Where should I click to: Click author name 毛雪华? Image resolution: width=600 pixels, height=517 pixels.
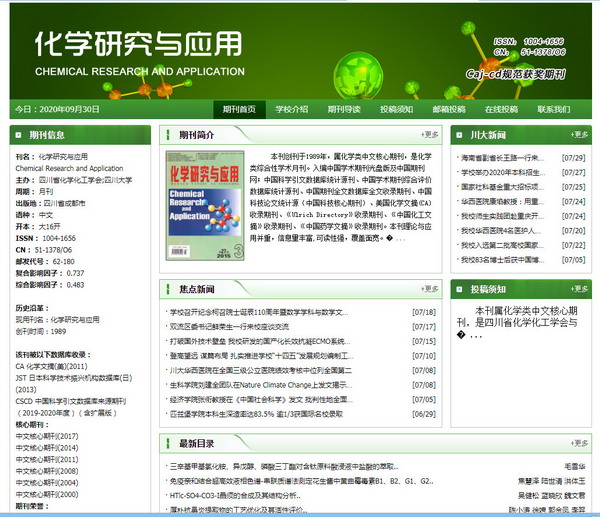click(x=575, y=467)
